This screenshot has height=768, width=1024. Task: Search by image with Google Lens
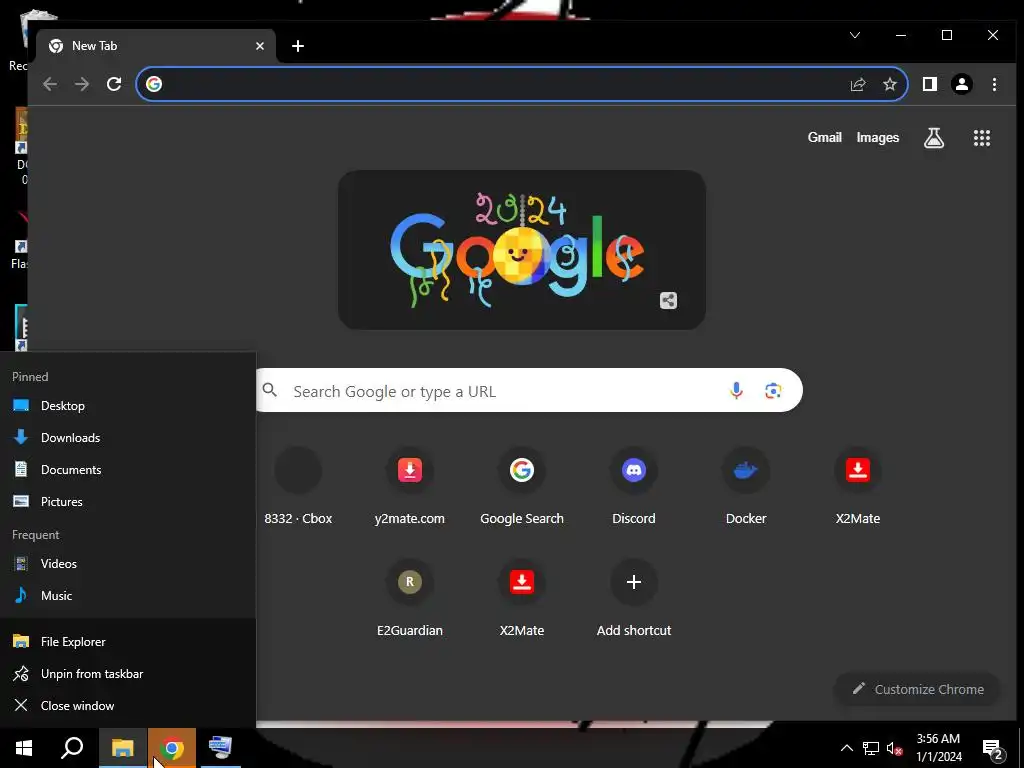773,391
